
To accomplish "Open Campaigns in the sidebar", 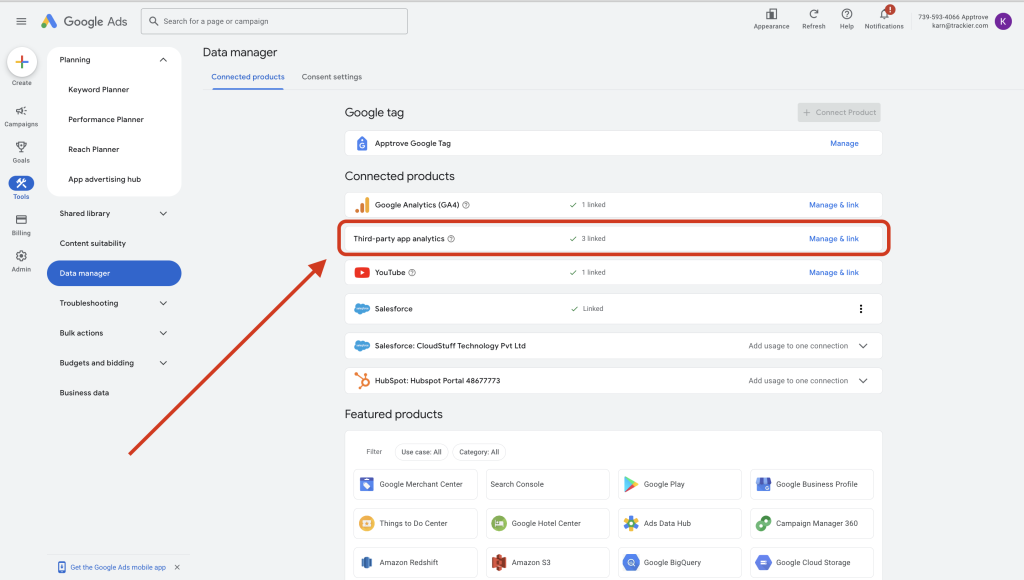I will click(x=21, y=116).
